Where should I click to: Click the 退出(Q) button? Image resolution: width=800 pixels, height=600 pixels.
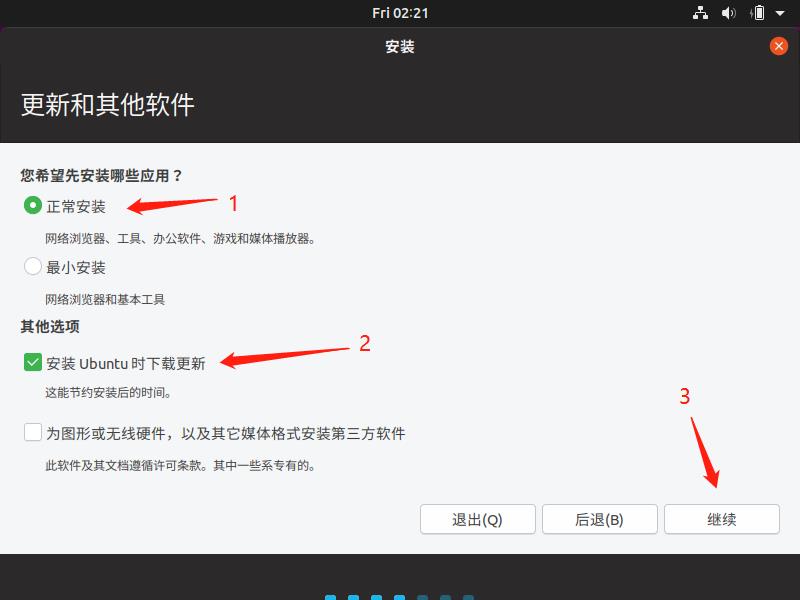point(478,519)
